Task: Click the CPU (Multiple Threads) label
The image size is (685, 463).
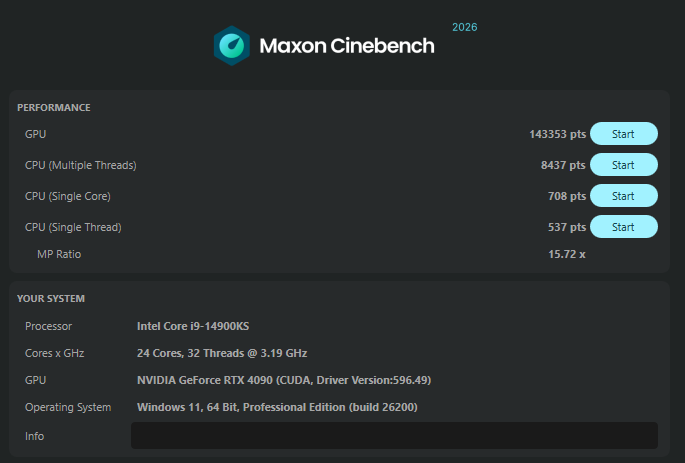Action: point(81,165)
